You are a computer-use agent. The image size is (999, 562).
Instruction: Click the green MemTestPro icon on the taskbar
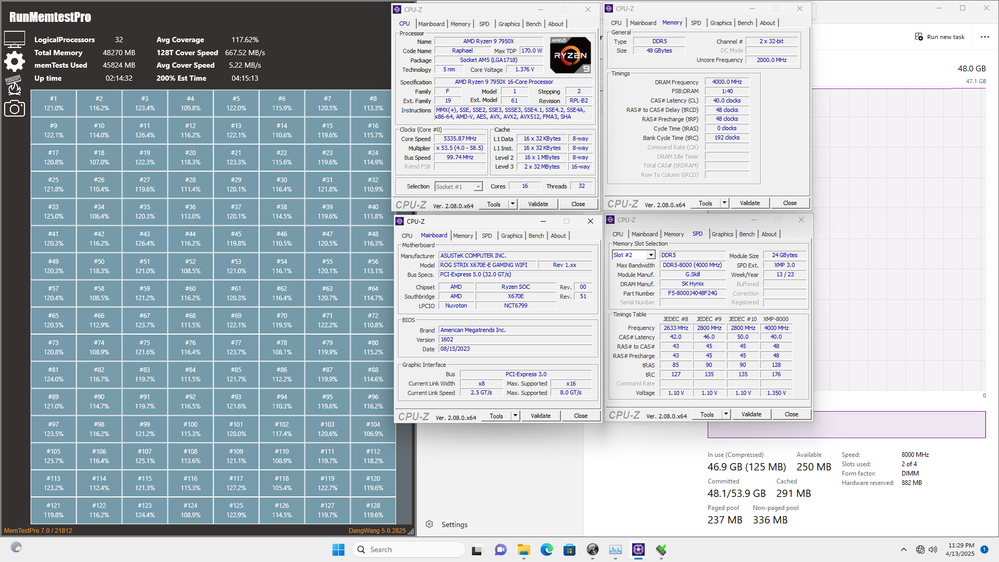(661, 549)
